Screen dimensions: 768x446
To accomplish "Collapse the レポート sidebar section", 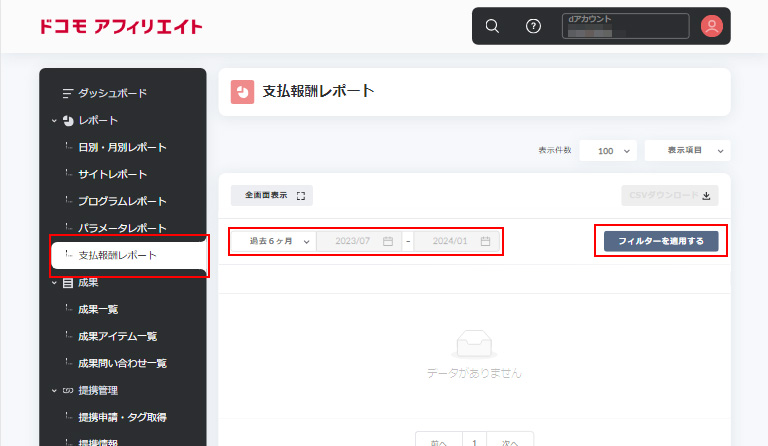I will point(55,120).
